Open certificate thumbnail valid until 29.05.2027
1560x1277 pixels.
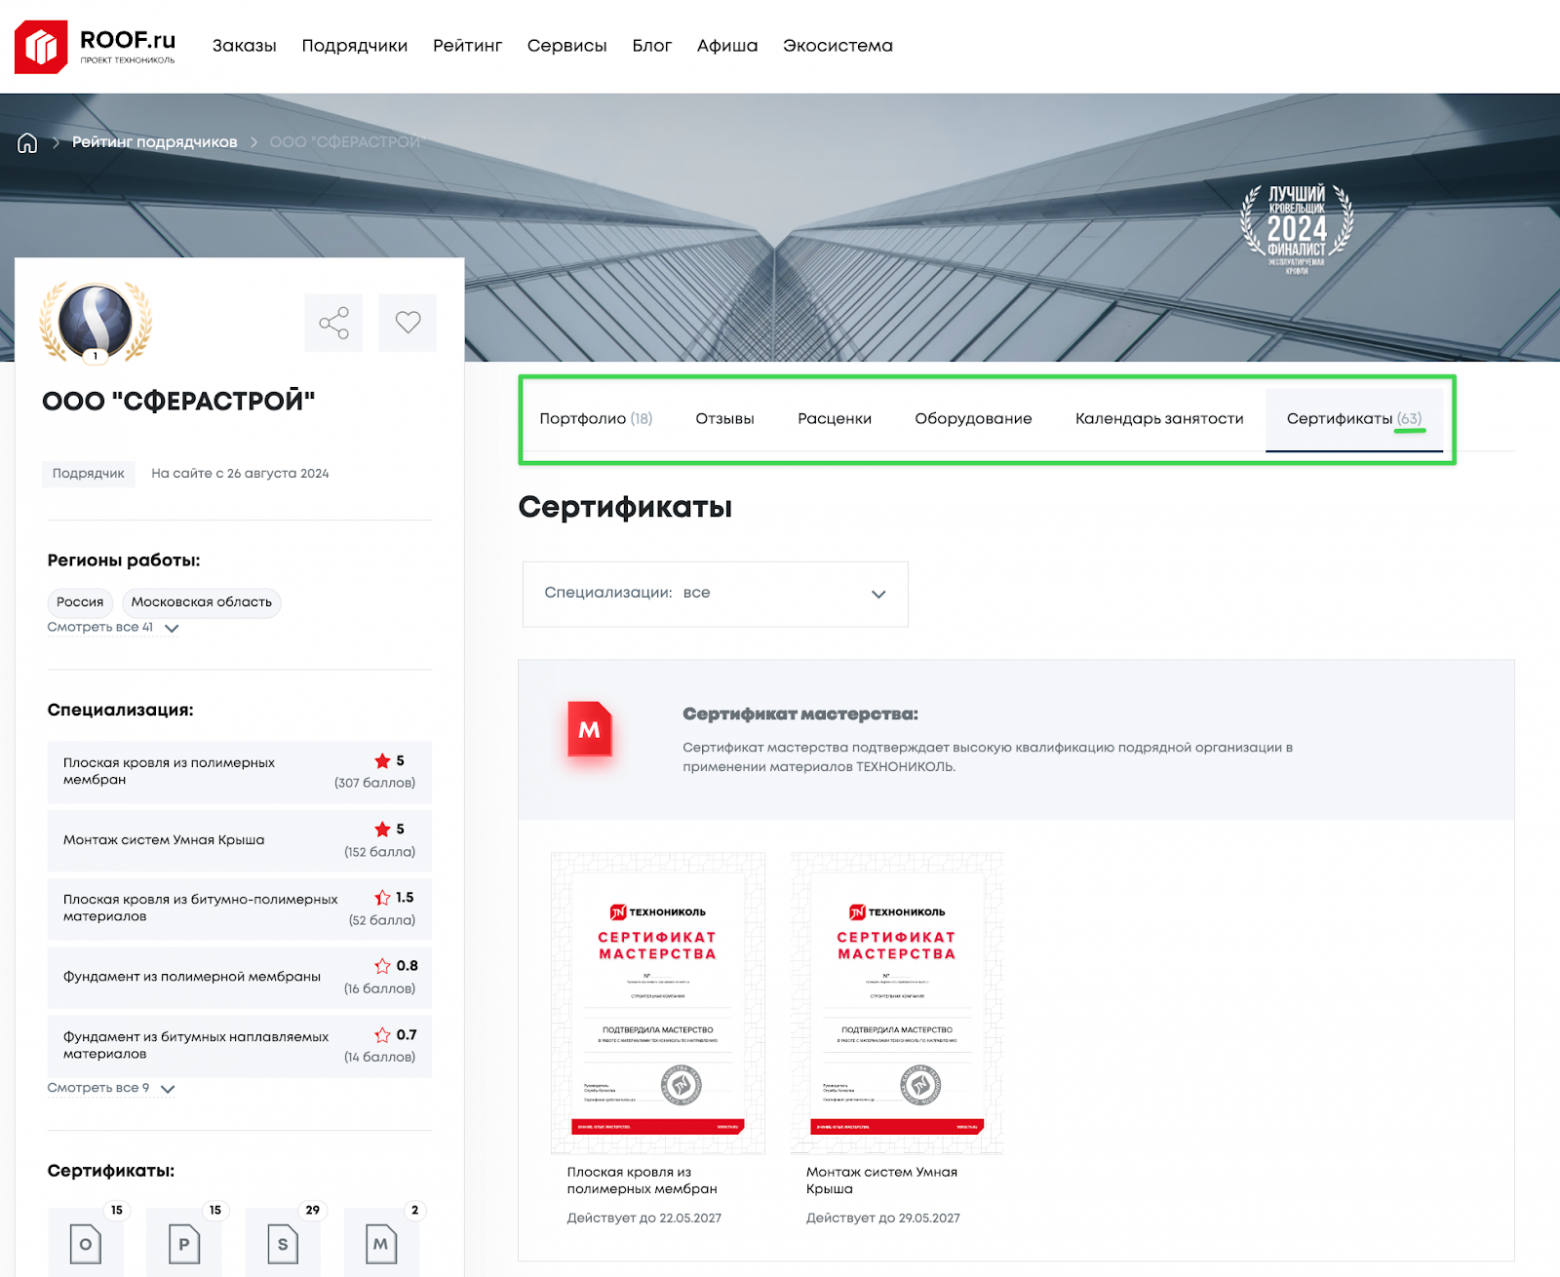point(897,1003)
